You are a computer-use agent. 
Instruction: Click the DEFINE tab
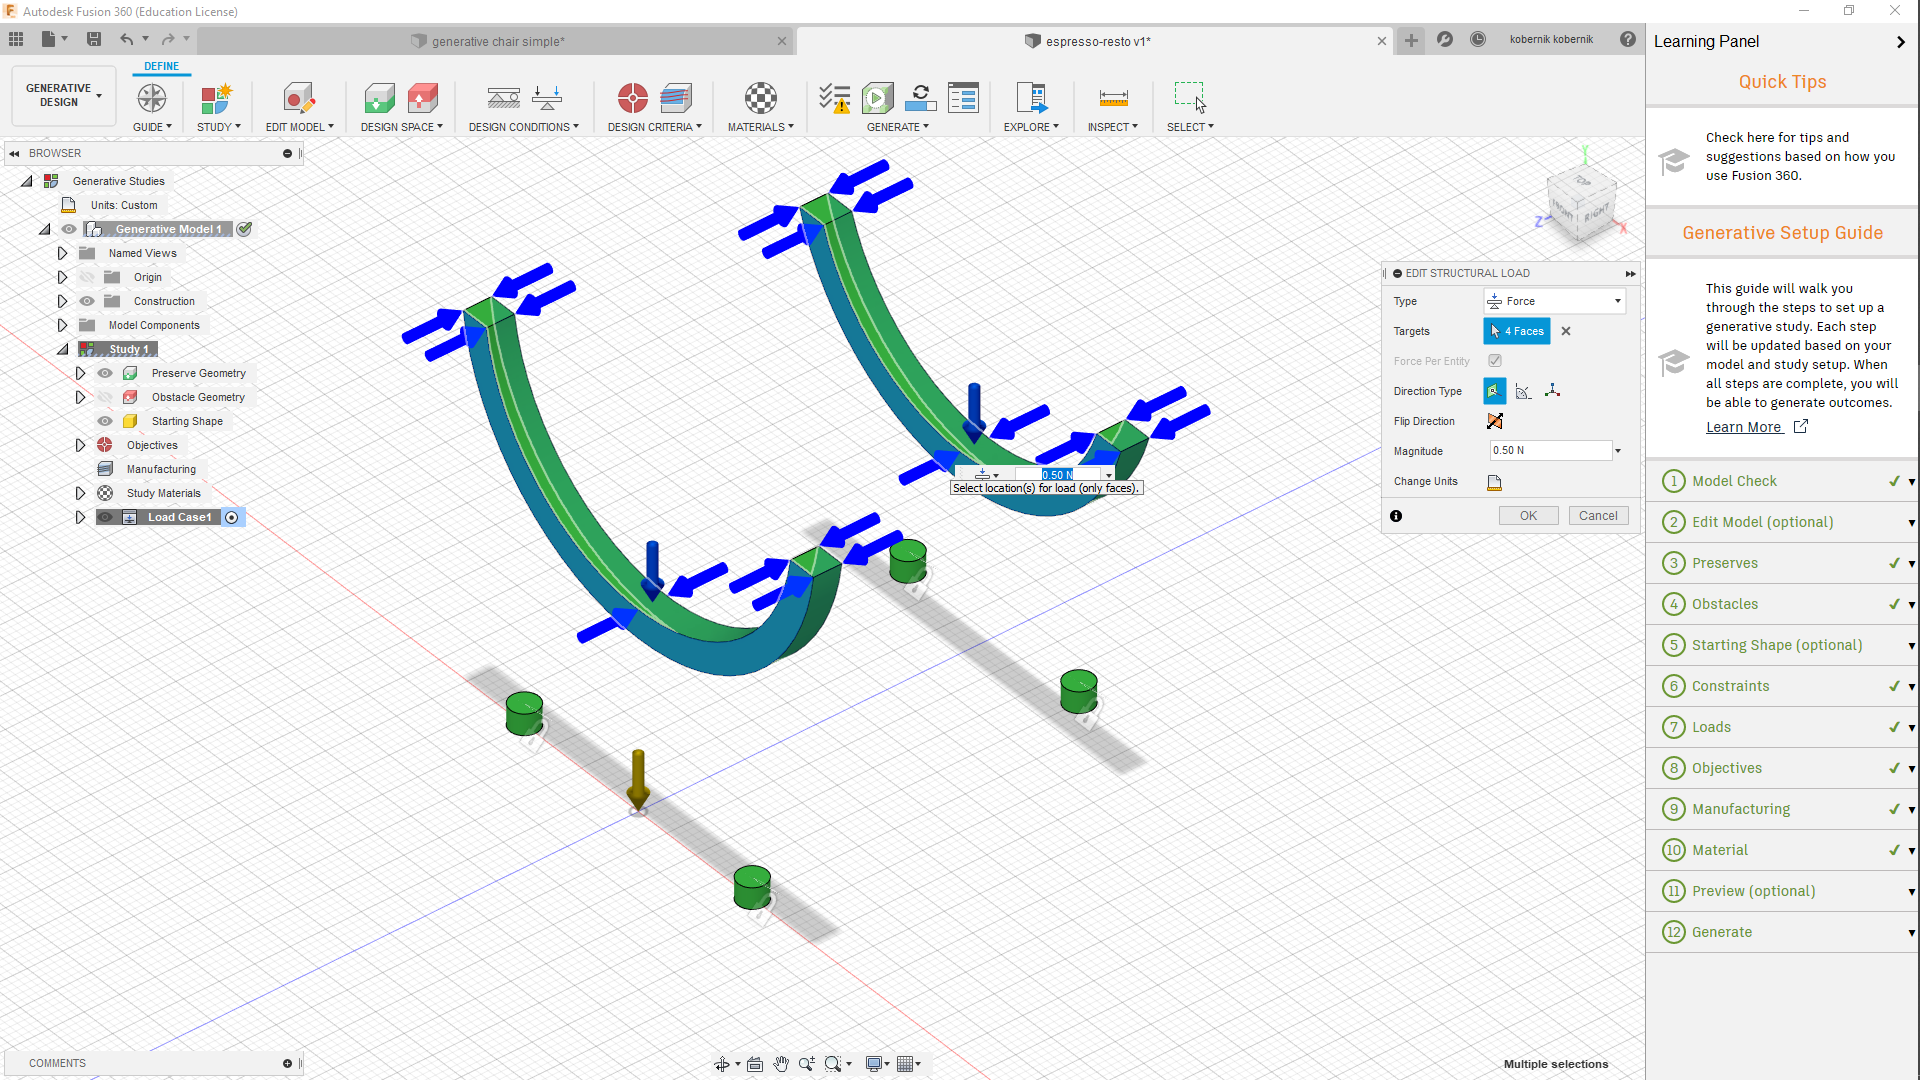coord(161,66)
